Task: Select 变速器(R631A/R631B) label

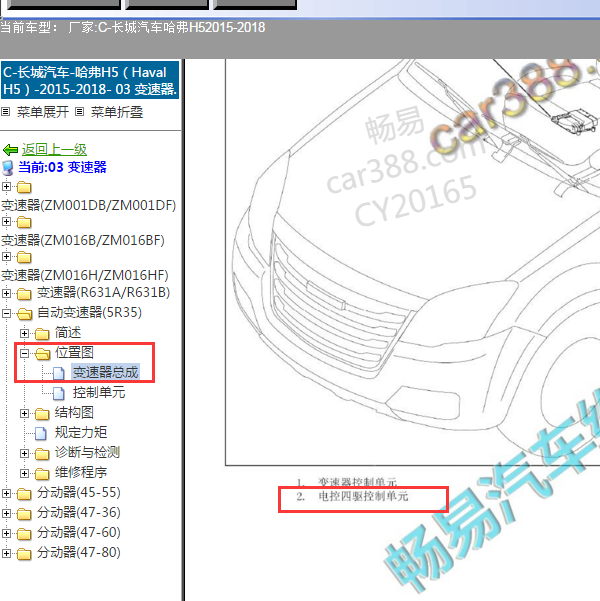Action: (104, 292)
